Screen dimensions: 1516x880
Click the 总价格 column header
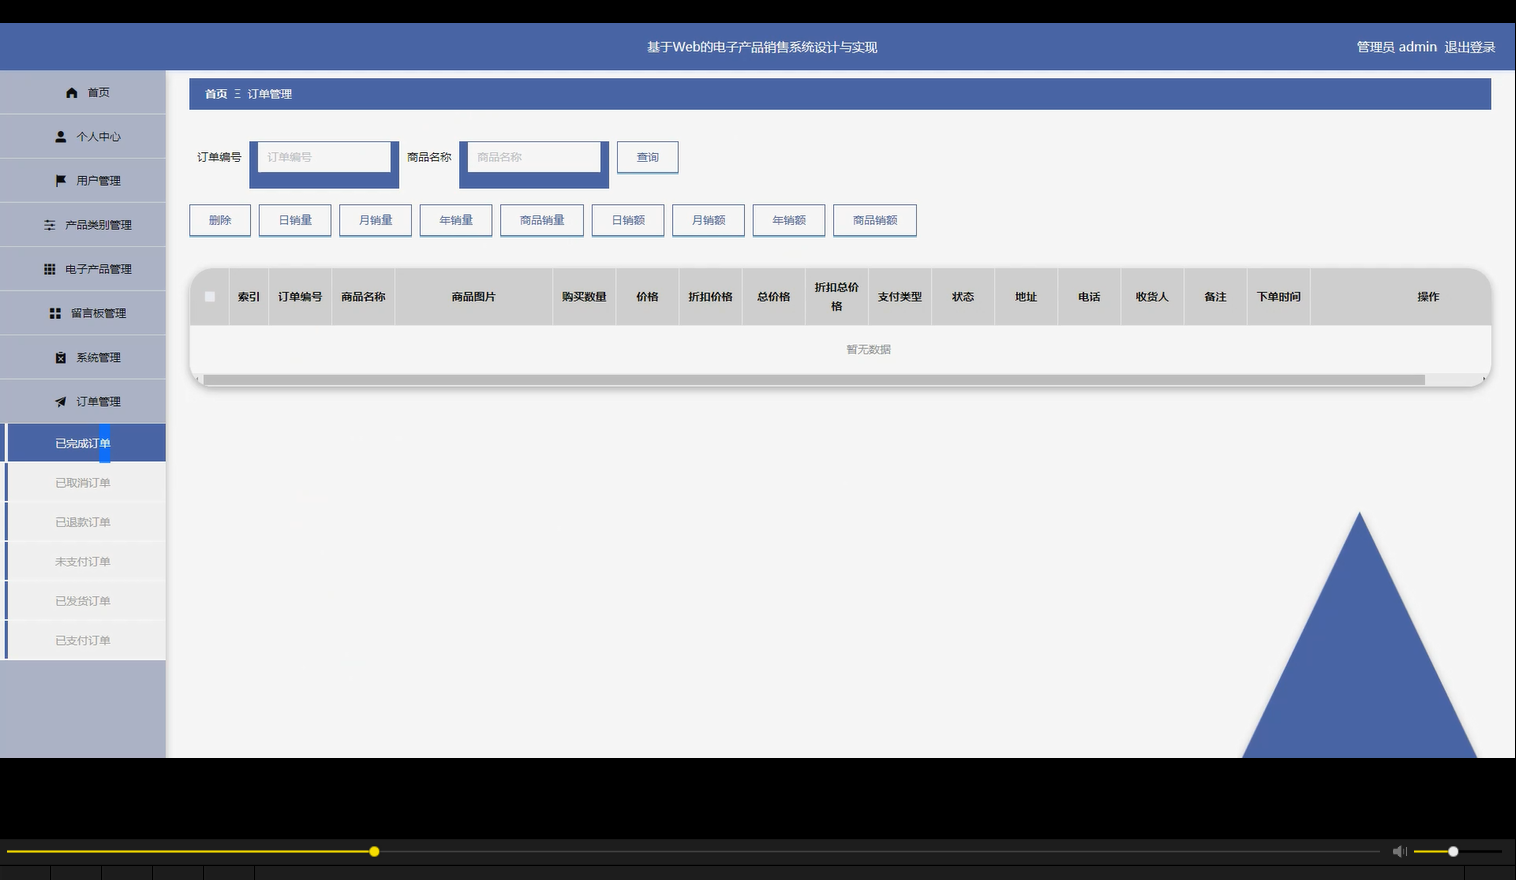coord(773,297)
